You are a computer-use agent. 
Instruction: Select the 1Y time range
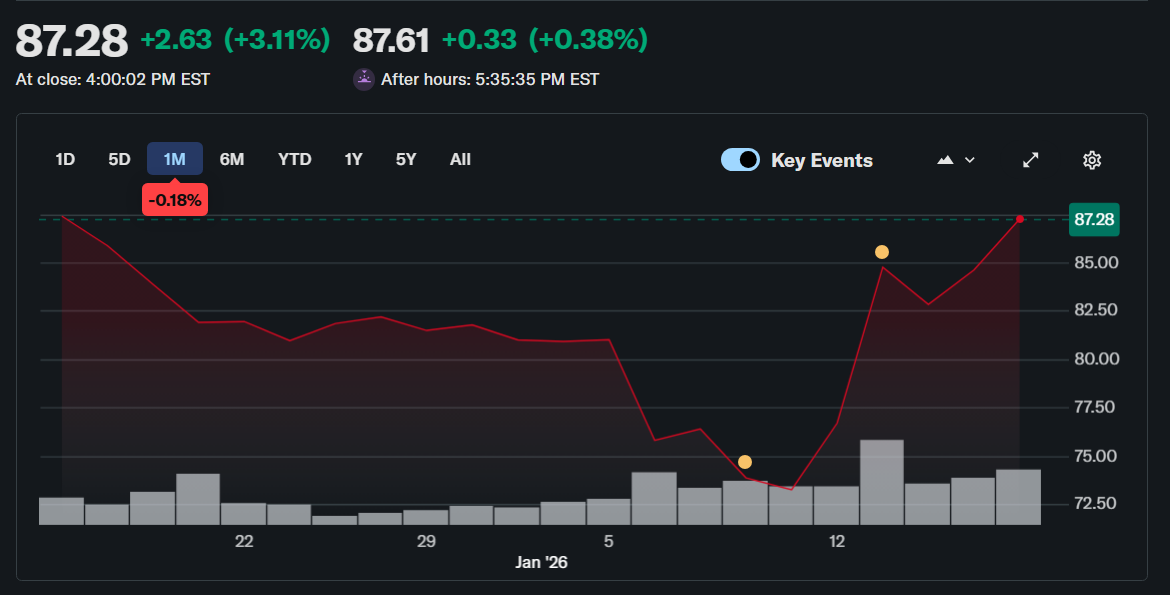pyautogui.click(x=353, y=159)
